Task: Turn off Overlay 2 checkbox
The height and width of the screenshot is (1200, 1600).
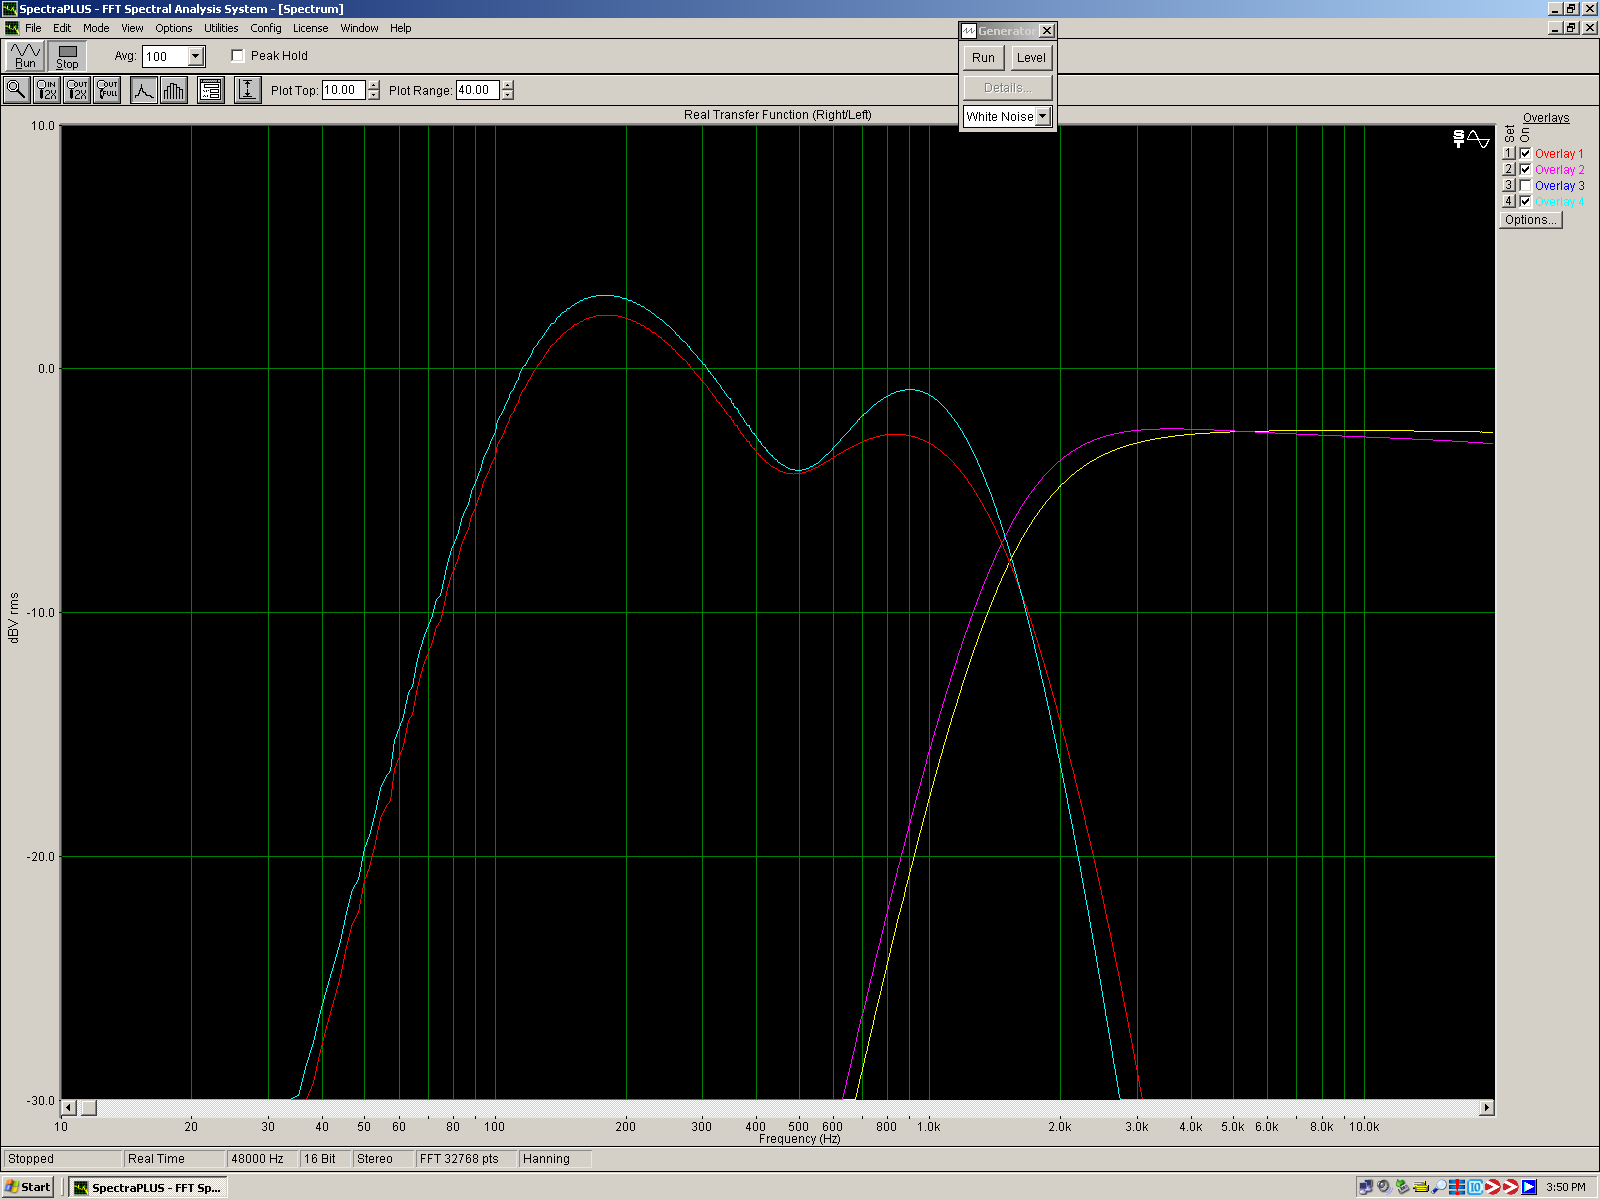Action: (x=1525, y=169)
